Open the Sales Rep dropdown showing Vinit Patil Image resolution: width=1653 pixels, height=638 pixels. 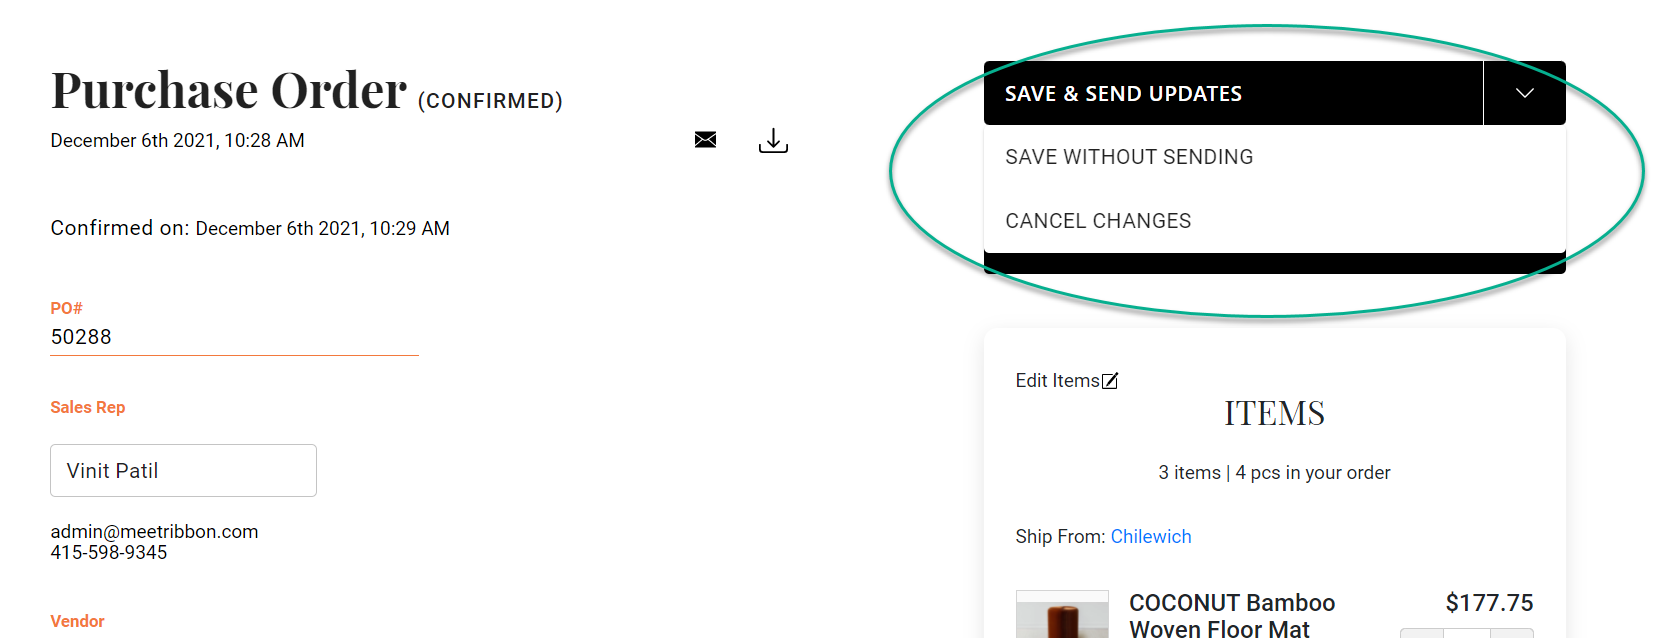[183, 471]
